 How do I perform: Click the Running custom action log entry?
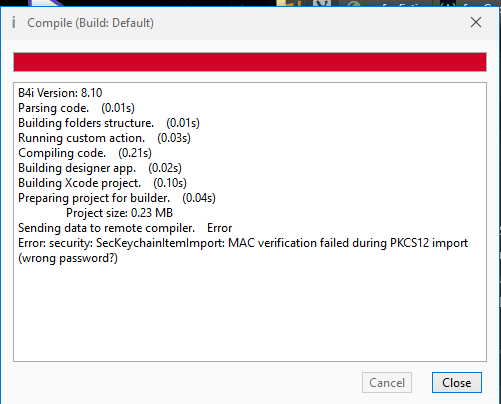click(104, 138)
